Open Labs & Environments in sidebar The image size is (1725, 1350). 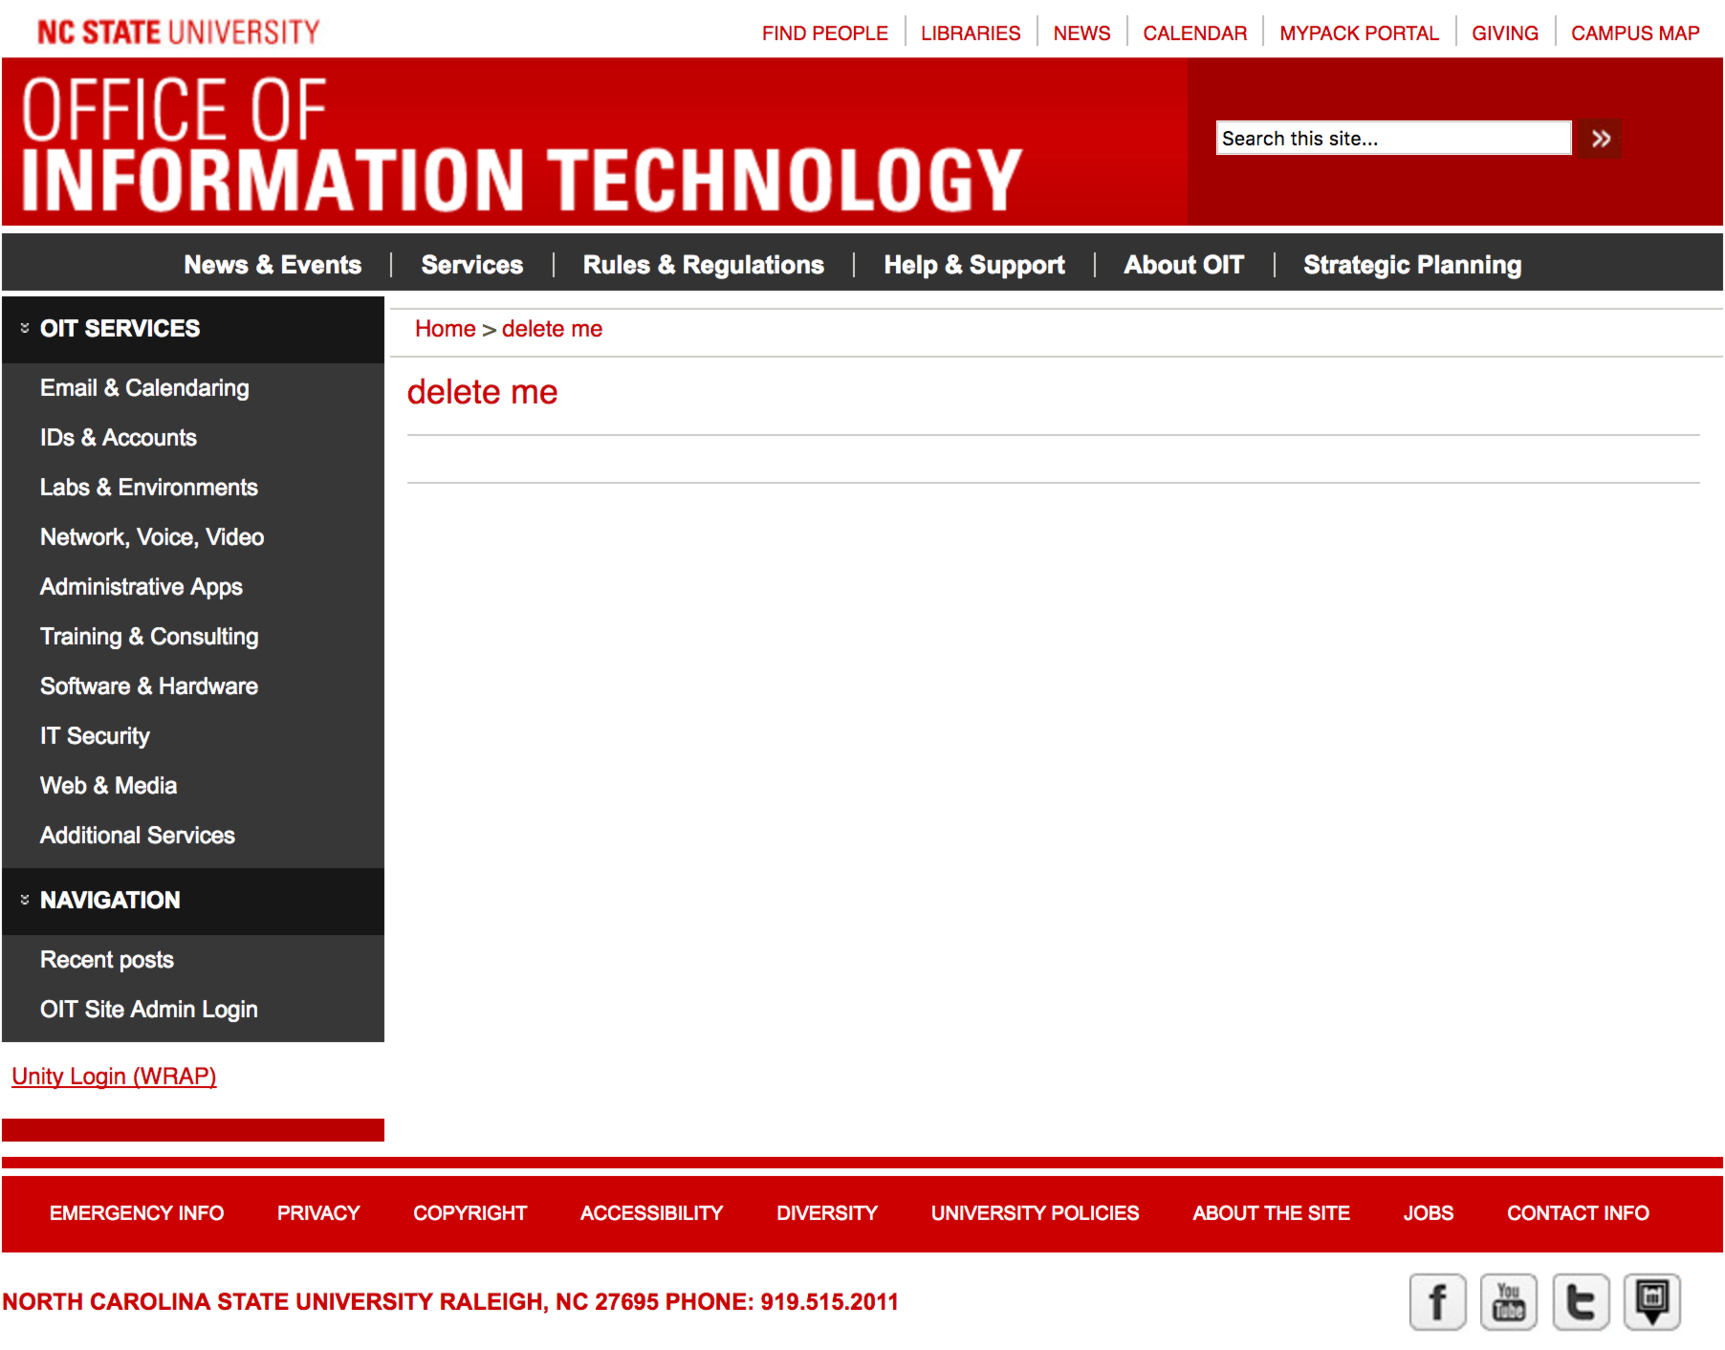pos(149,487)
